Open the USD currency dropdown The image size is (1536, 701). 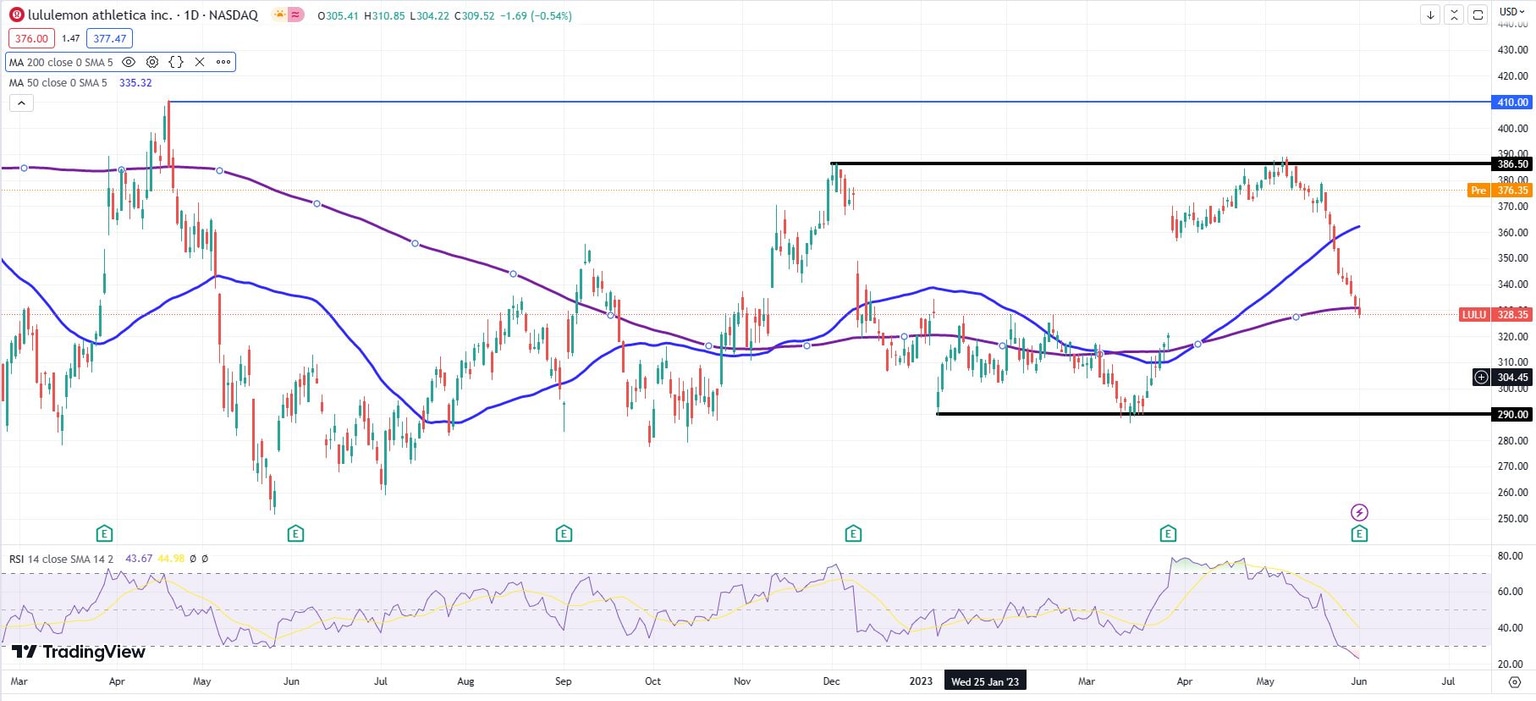[x=1512, y=11]
